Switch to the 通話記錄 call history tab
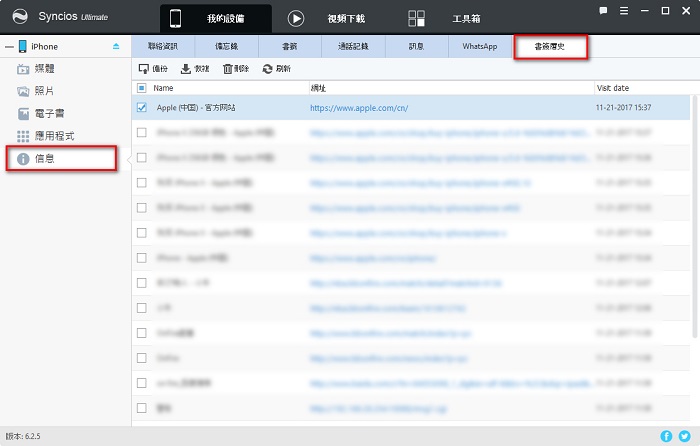This screenshot has height=446, width=700. click(353, 46)
